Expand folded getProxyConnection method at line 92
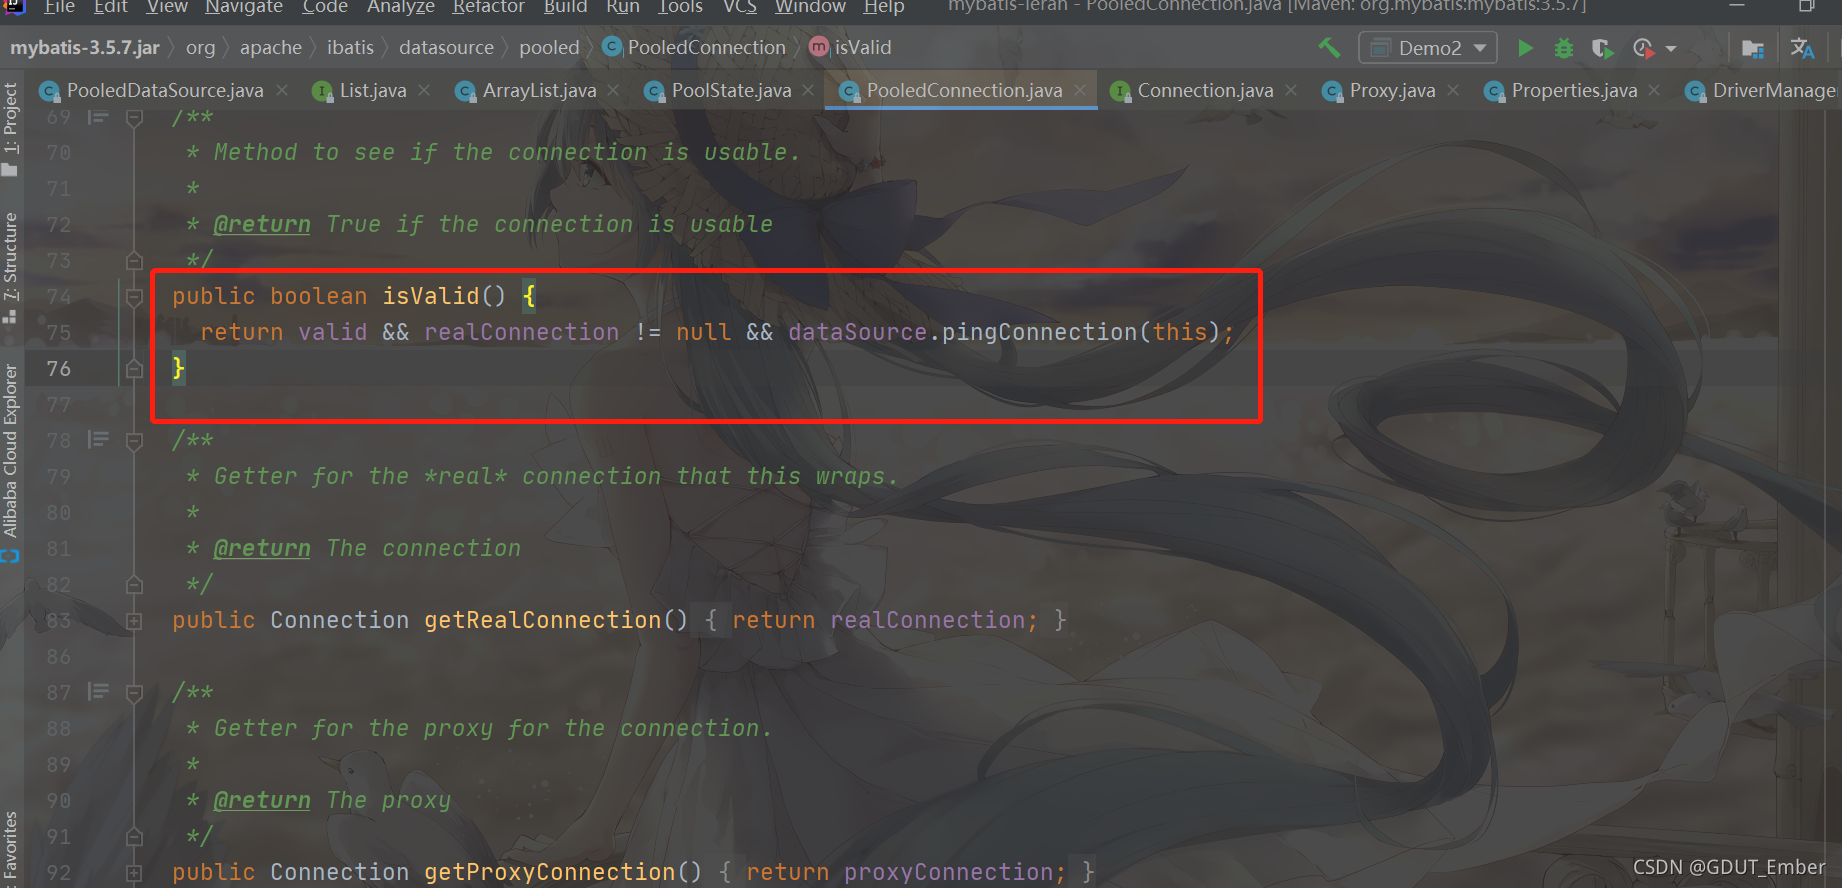The height and width of the screenshot is (888, 1842). pyautogui.click(x=134, y=872)
